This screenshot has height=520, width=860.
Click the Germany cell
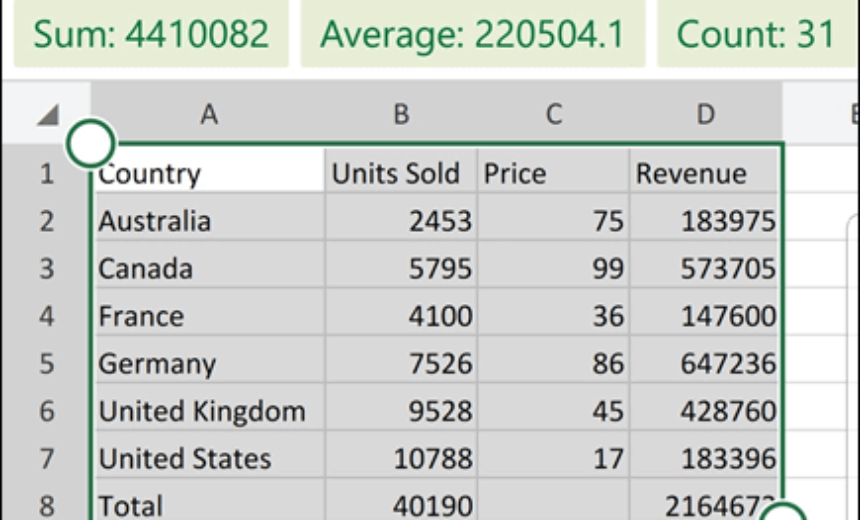tap(209, 359)
